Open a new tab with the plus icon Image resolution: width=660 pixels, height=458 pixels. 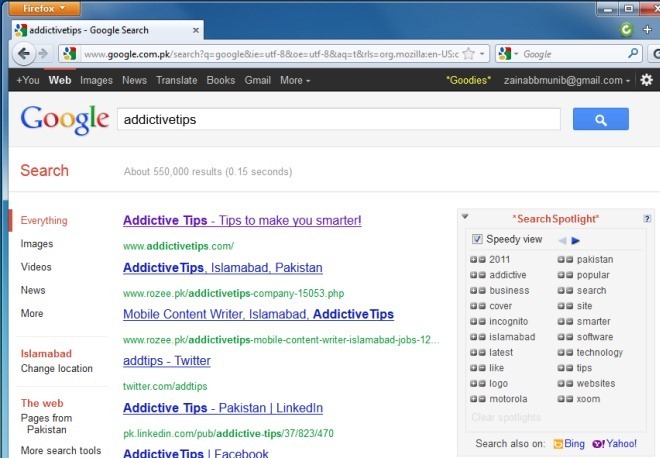(647, 29)
